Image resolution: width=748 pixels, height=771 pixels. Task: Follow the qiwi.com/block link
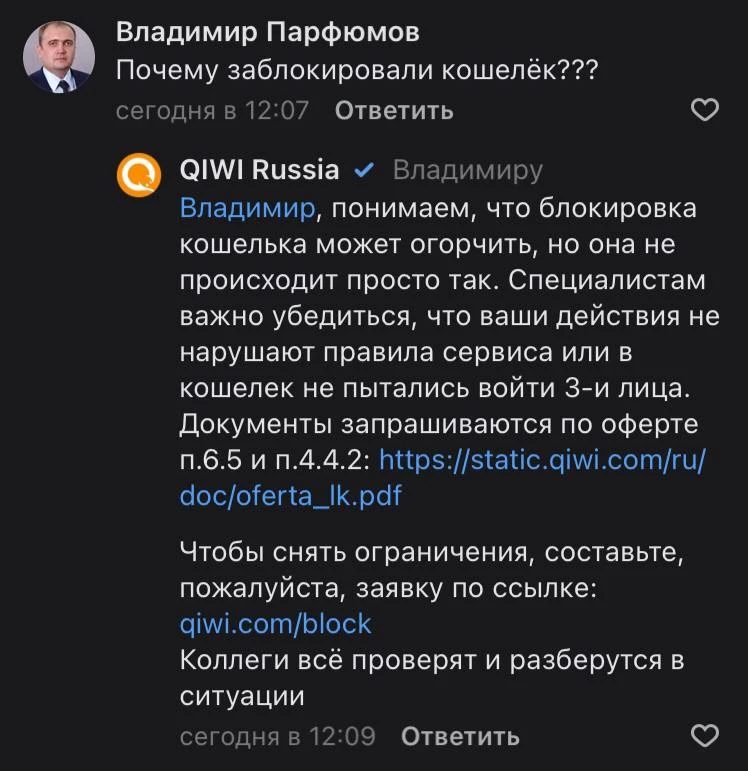point(275,624)
